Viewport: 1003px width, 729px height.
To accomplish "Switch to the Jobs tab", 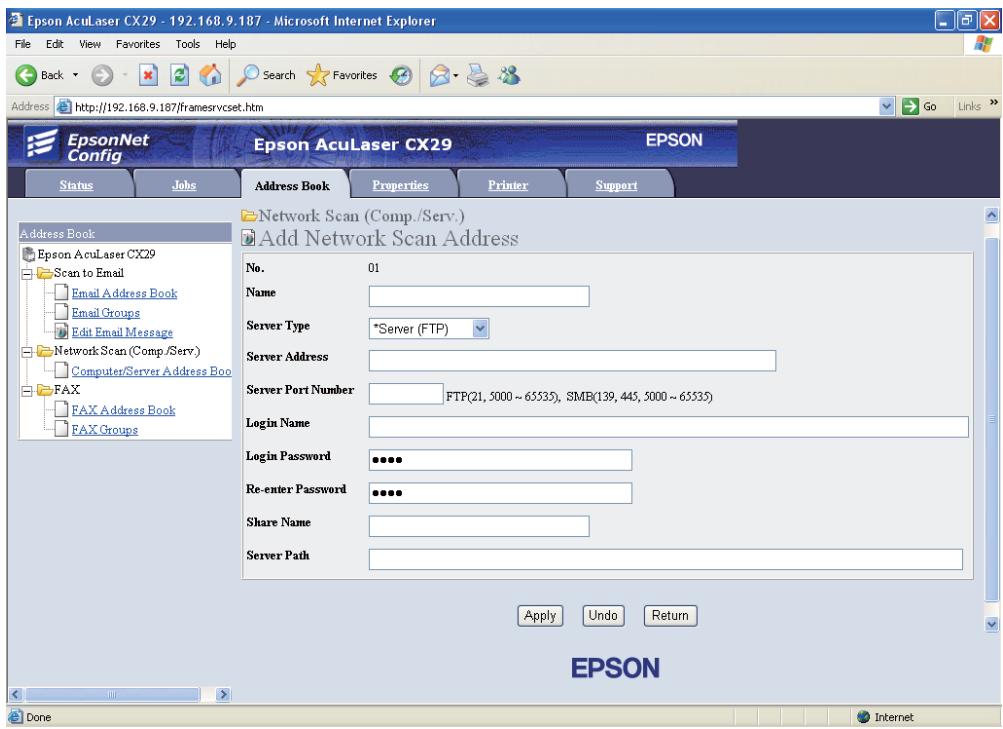I will [x=184, y=185].
